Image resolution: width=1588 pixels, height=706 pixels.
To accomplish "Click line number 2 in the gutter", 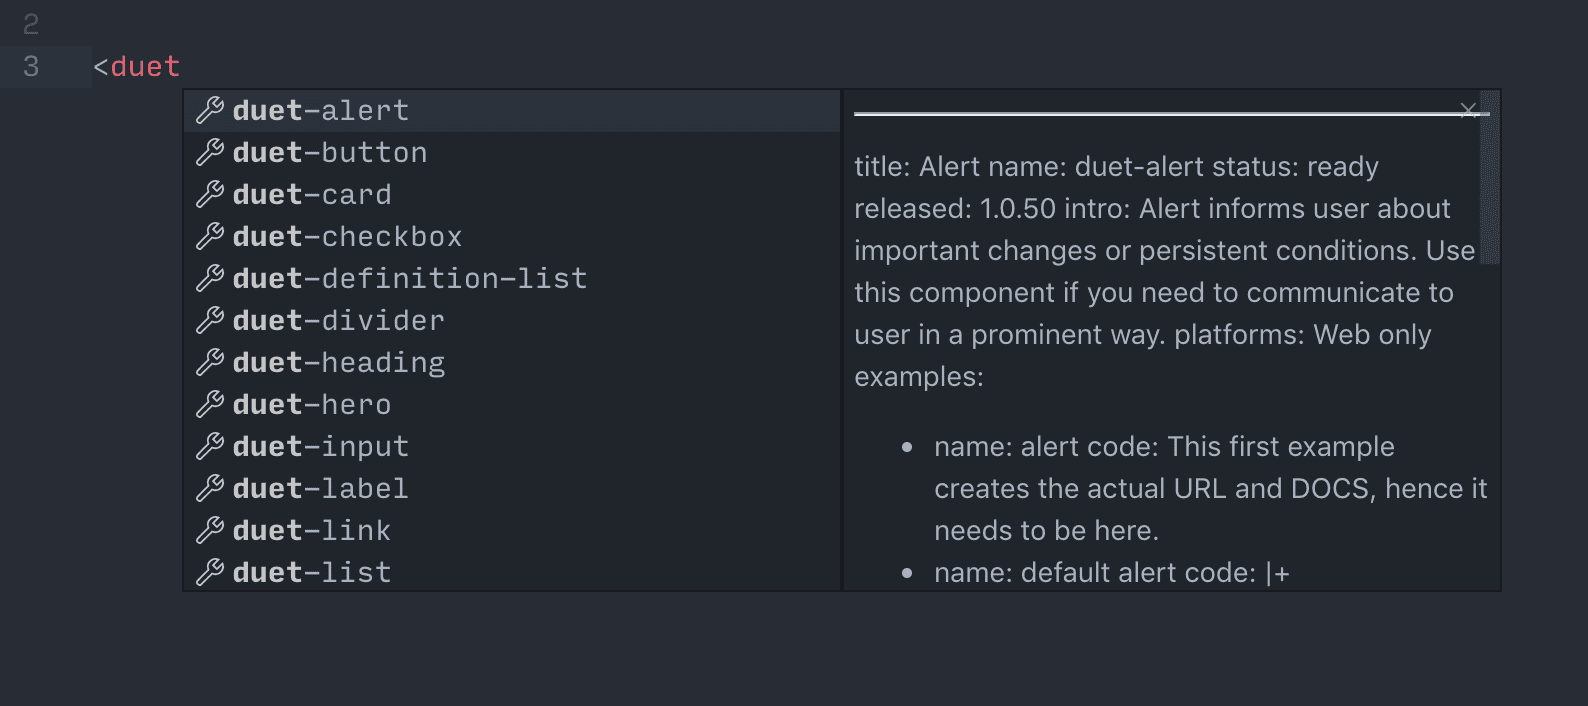I will [31, 24].
